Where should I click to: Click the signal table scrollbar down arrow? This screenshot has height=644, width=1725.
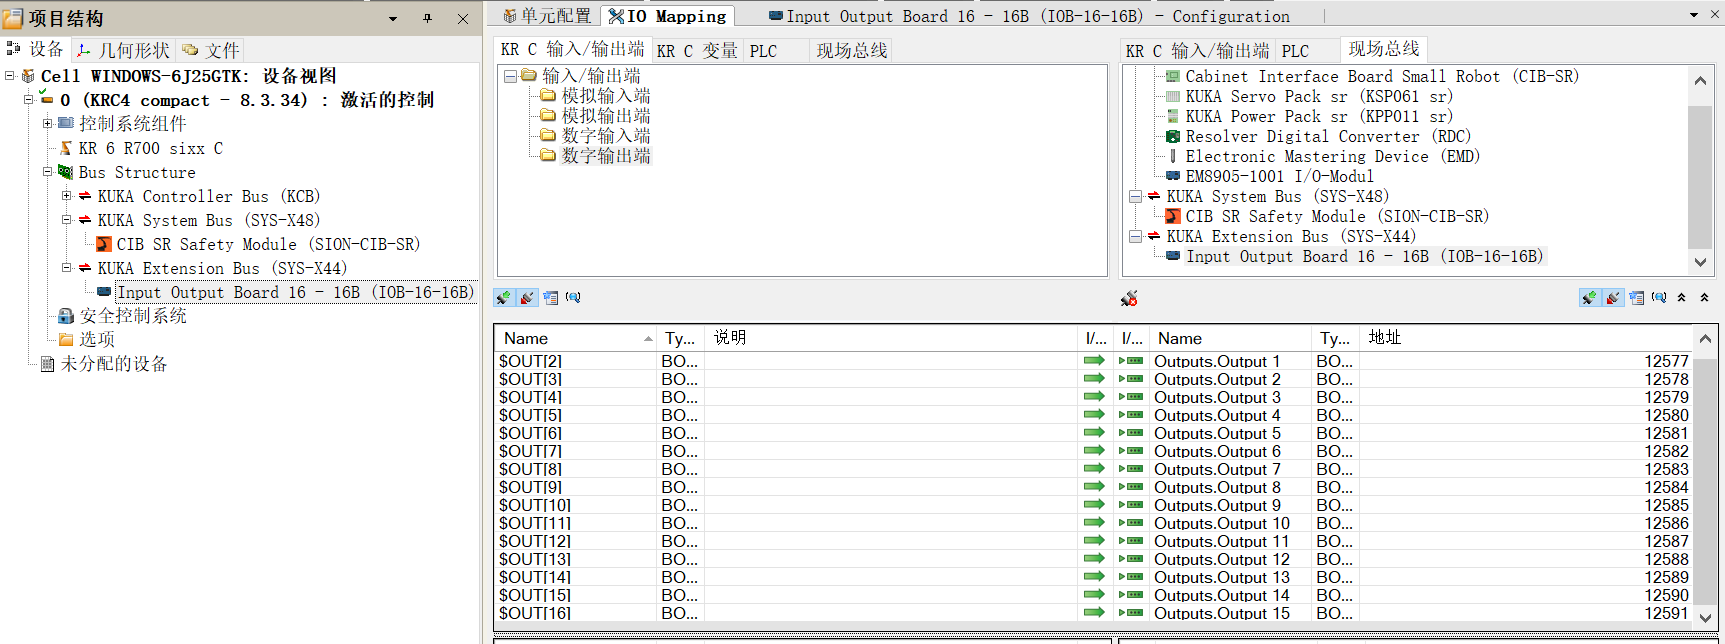pos(1706,618)
